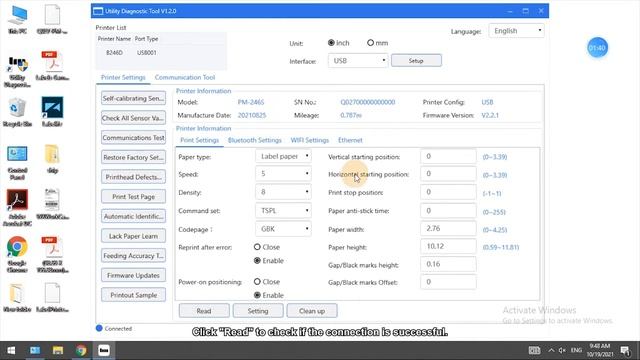Open the New folder desktop icon

(x=18, y=298)
